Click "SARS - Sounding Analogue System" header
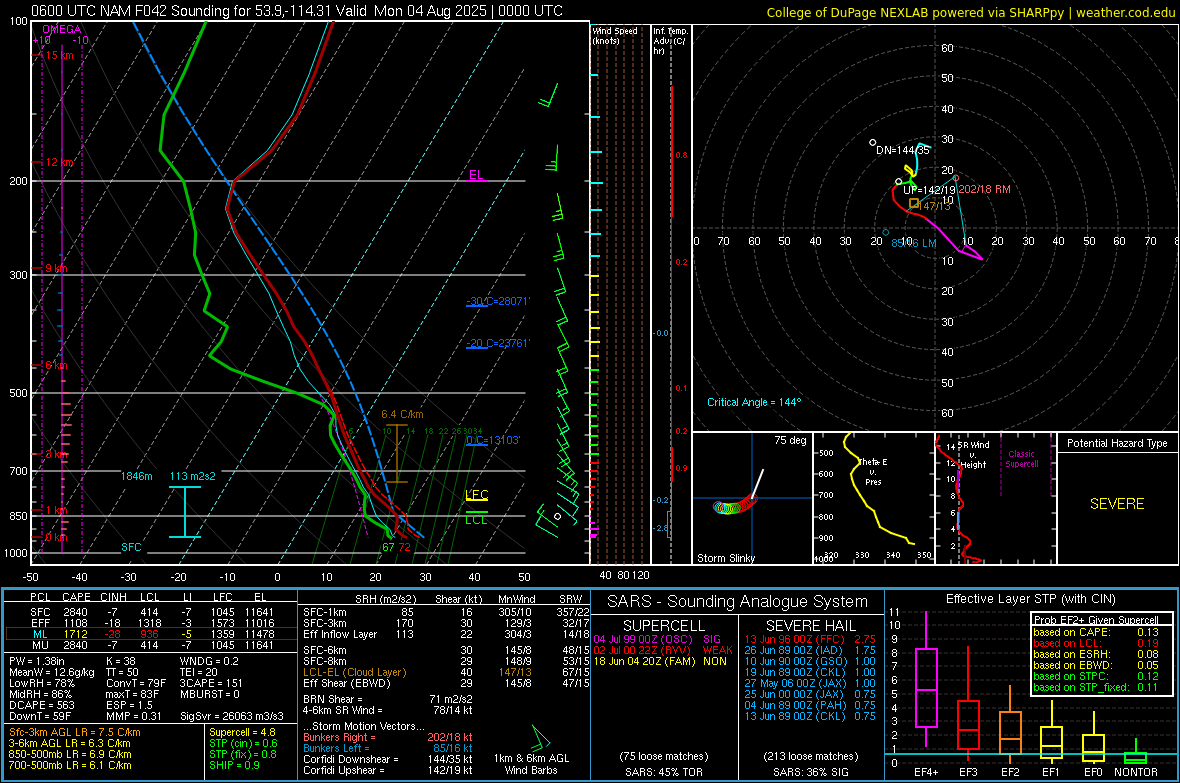This screenshot has height=783, width=1180. click(x=738, y=602)
